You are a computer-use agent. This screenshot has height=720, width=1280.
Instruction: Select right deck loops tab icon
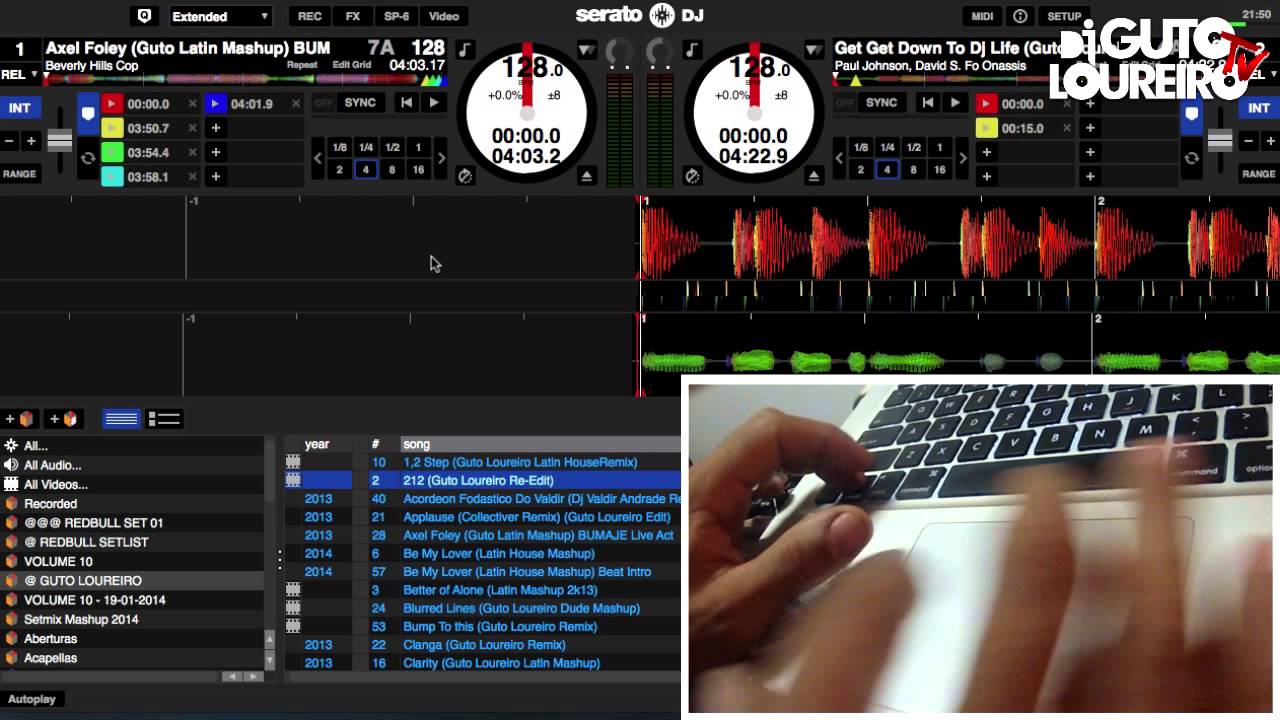point(1191,158)
